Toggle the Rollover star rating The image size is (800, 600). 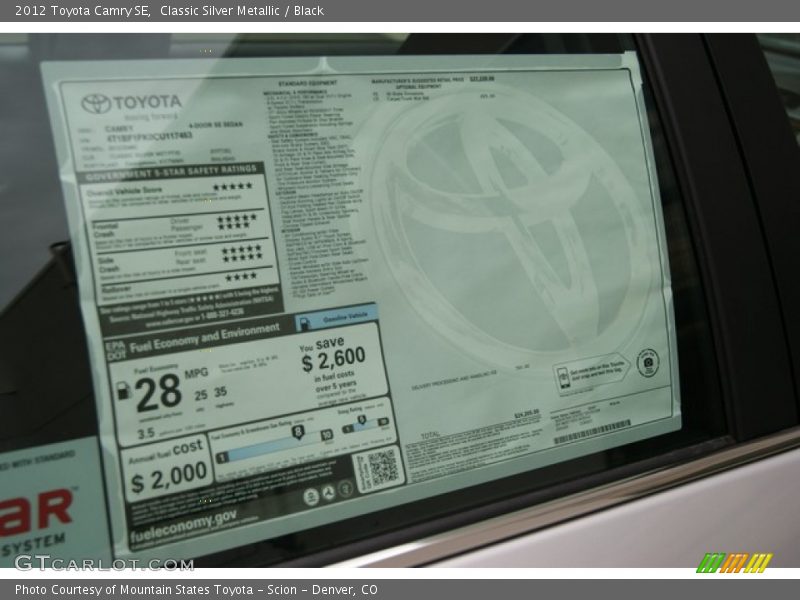[x=240, y=277]
